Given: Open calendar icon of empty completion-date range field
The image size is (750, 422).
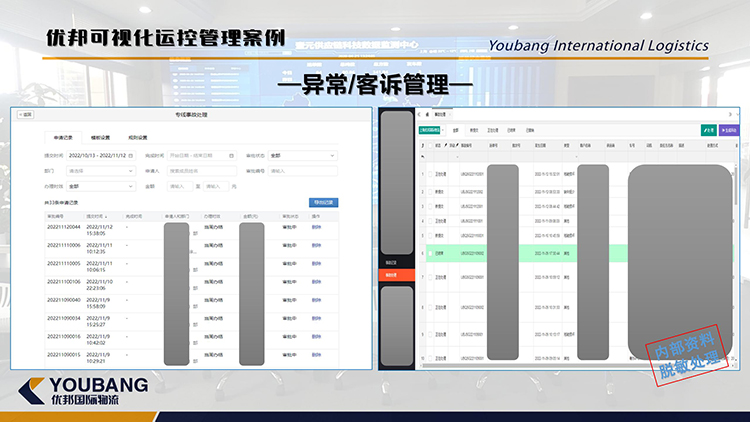Looking at the screenshot, I should click(x=232, y=155).
